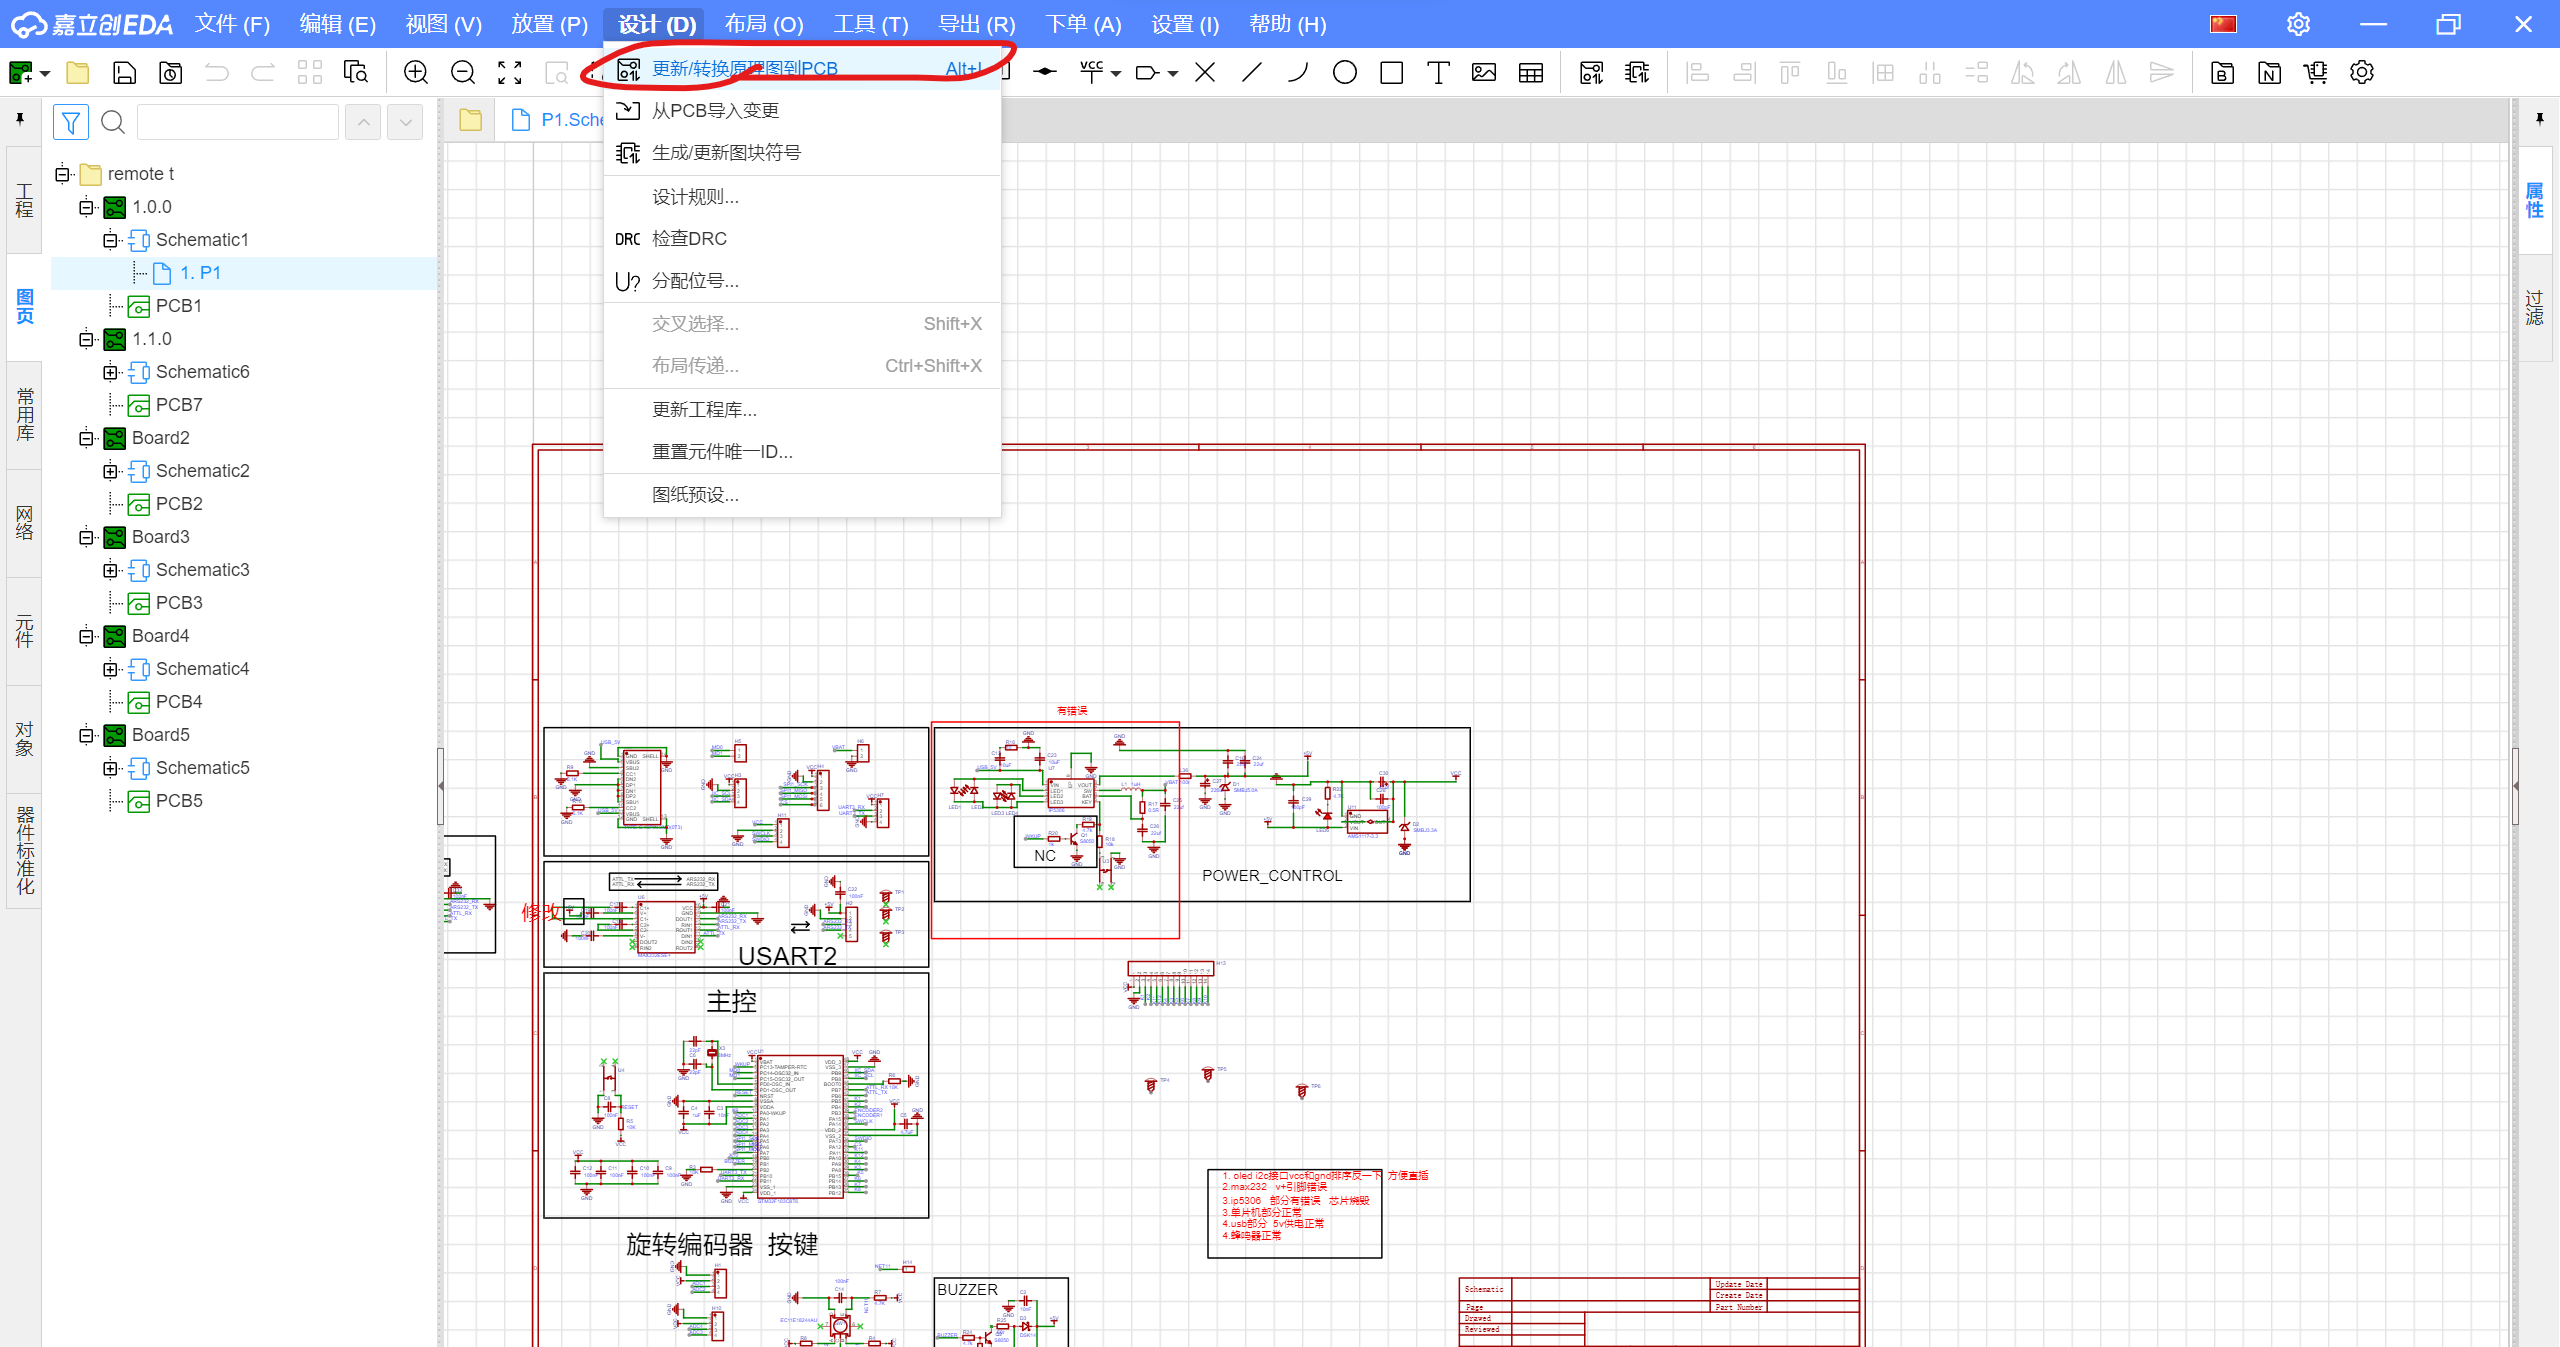Viewport: 2560px width, 1347px height.
Task: Select the VCC net flag tool
Action: [x=1091, y=72]
